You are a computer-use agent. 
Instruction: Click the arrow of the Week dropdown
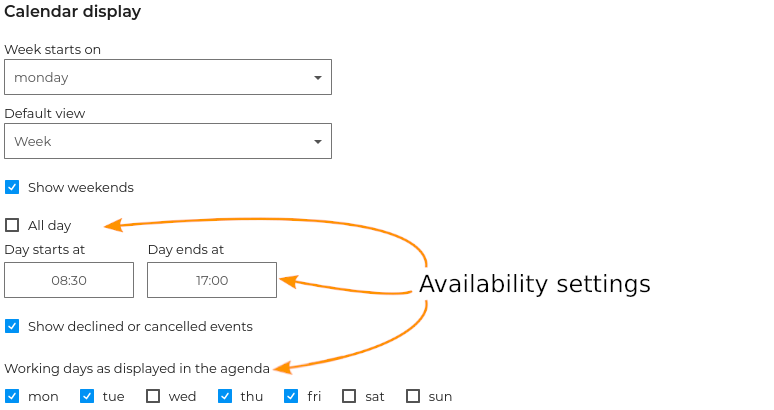click(x=318, y=141)
